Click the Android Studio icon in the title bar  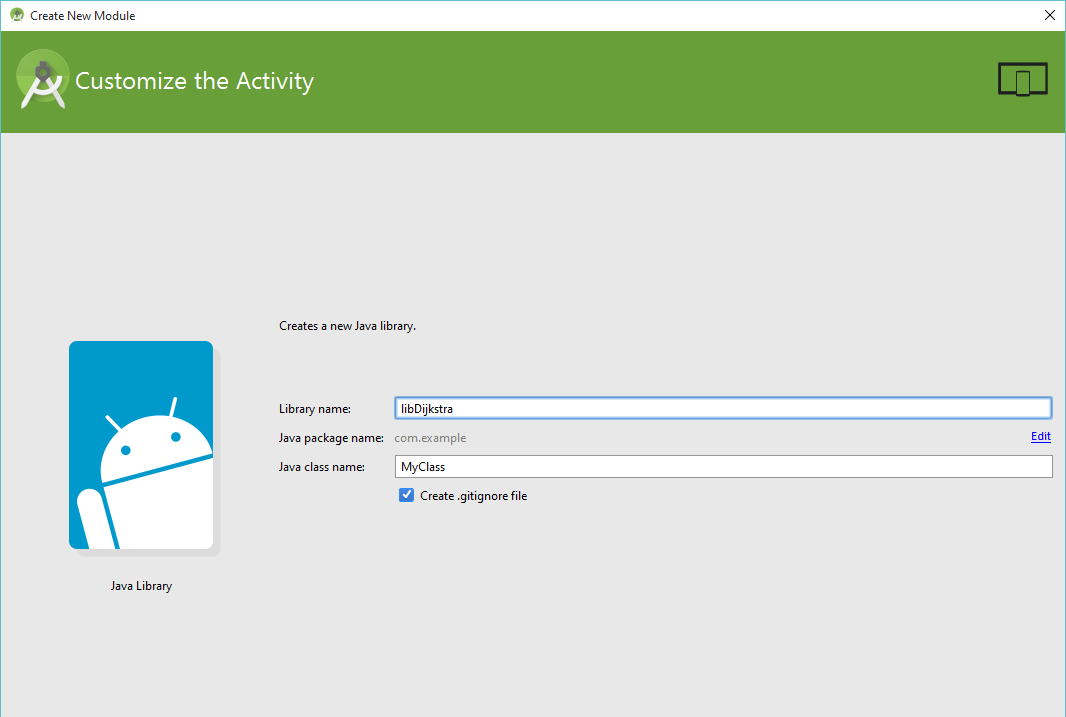coord(16,15)
